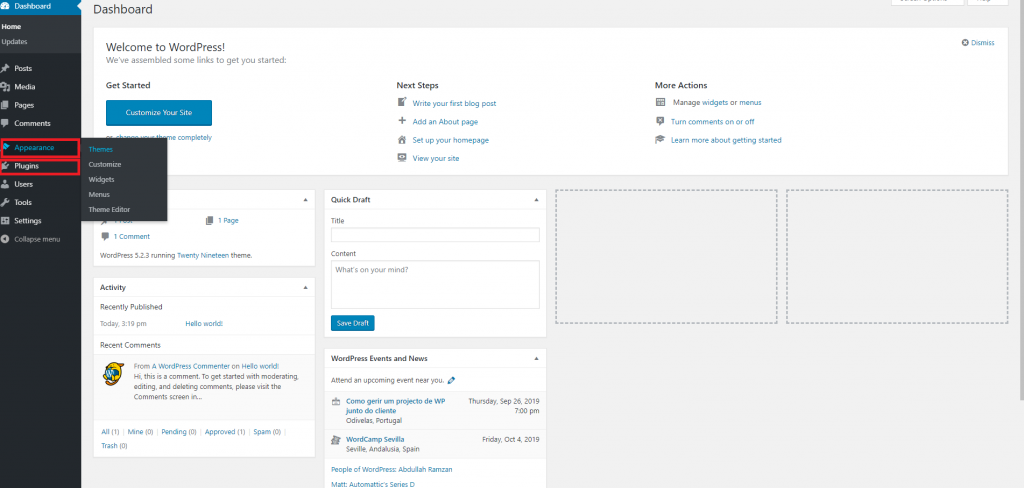Click the Quick Draft Title input field
The width and height of the screenshot is (1024, 488).
pos(435,235)
